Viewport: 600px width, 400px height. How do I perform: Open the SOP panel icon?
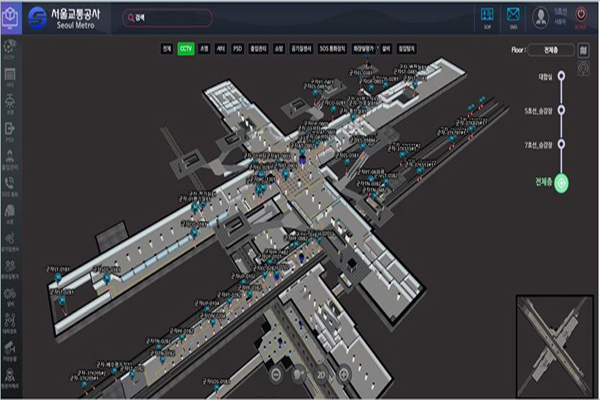487,16
